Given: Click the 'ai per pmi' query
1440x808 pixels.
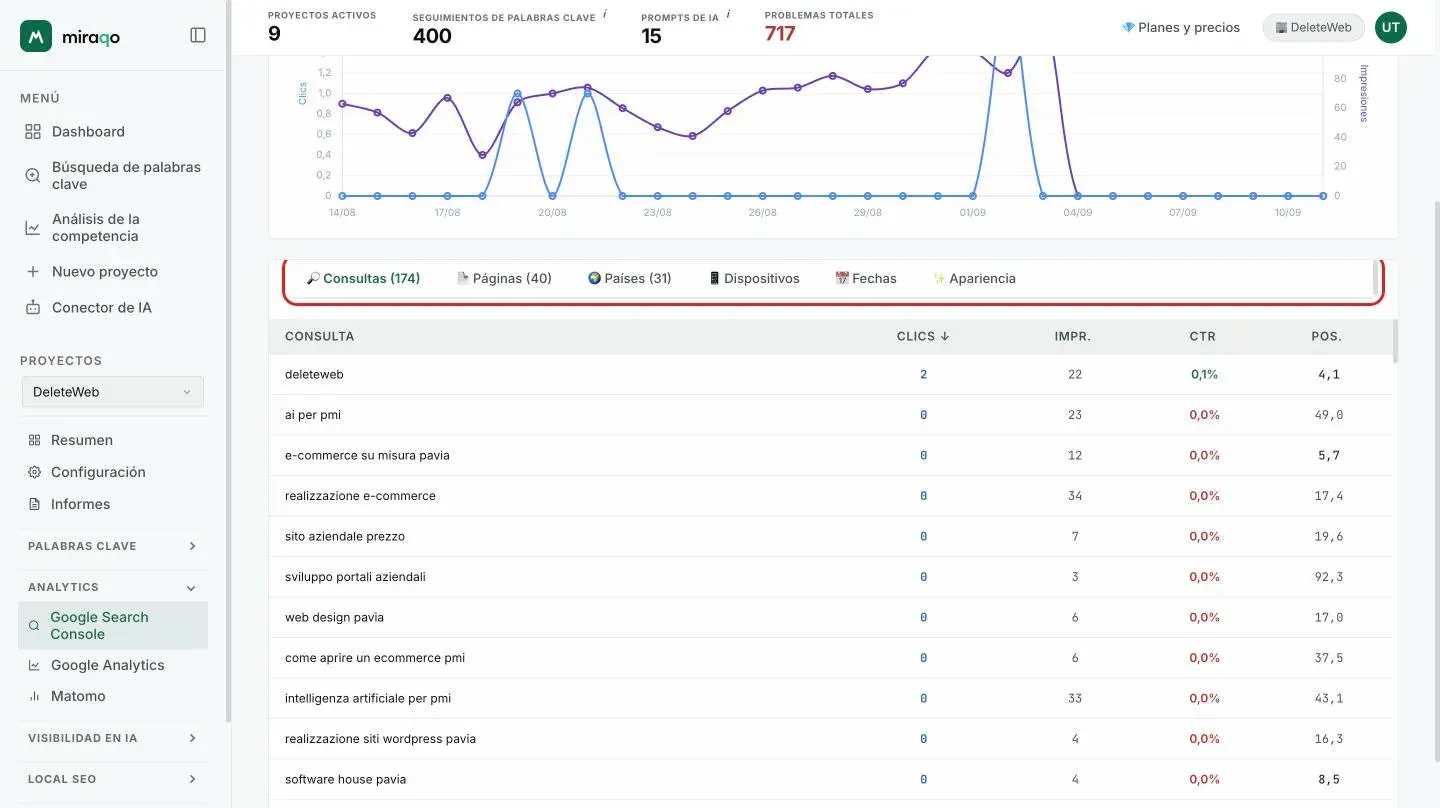Looking at the screenshot, I should tap(313, 415).
